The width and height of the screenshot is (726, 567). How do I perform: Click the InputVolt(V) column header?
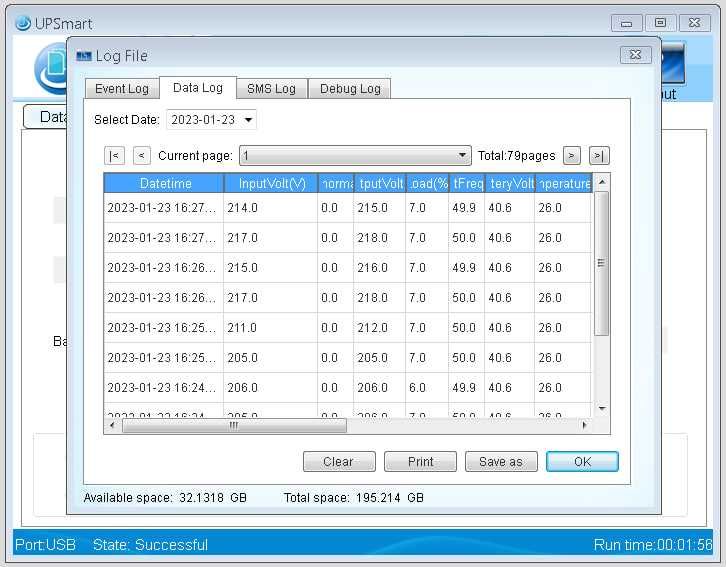point(271,183)
